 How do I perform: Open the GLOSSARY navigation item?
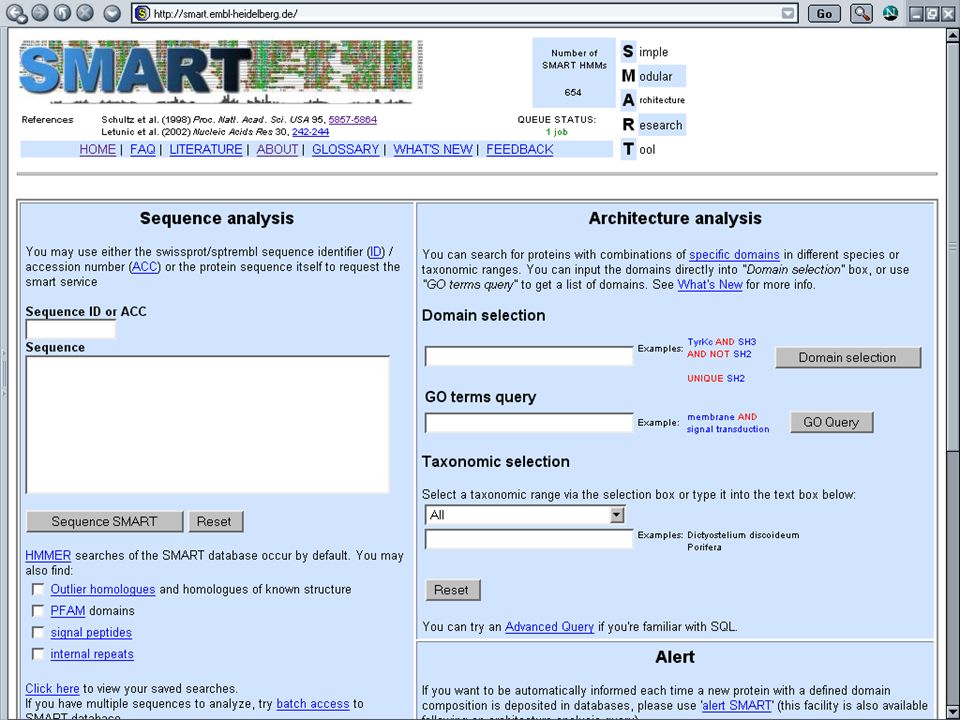point(346,149)
